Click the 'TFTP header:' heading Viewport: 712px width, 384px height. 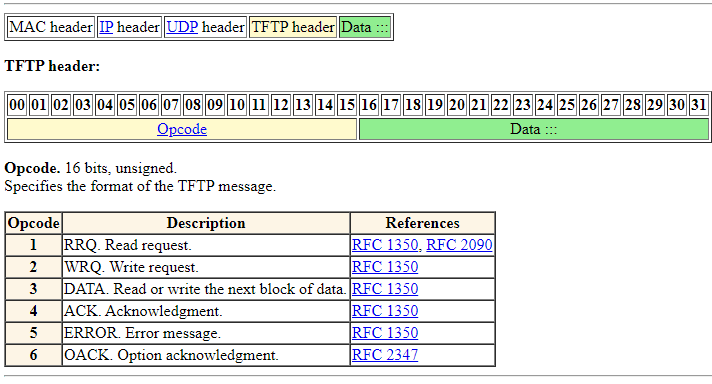(x=52, y=66)
